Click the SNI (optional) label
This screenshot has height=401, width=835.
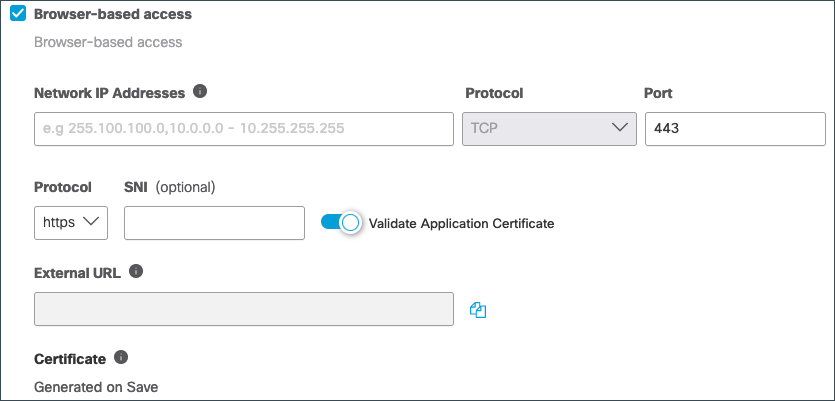click(x=169, y=187)
